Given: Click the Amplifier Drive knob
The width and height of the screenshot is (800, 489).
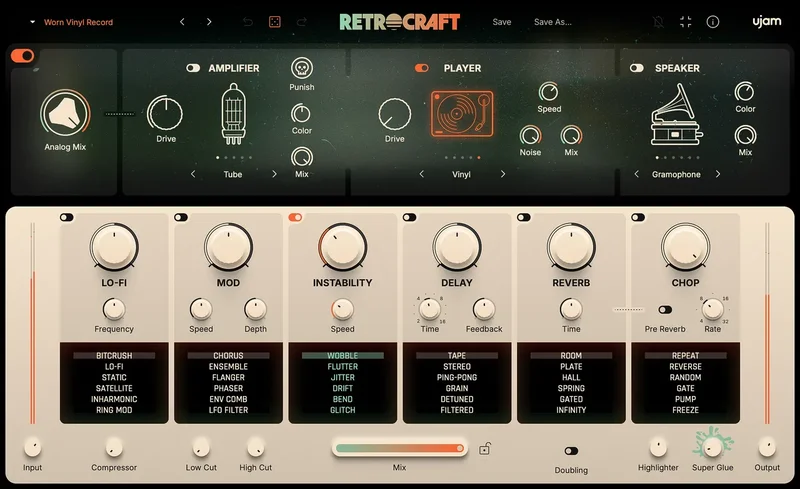Looking at the screenshot, I should [x=165, y=113].
